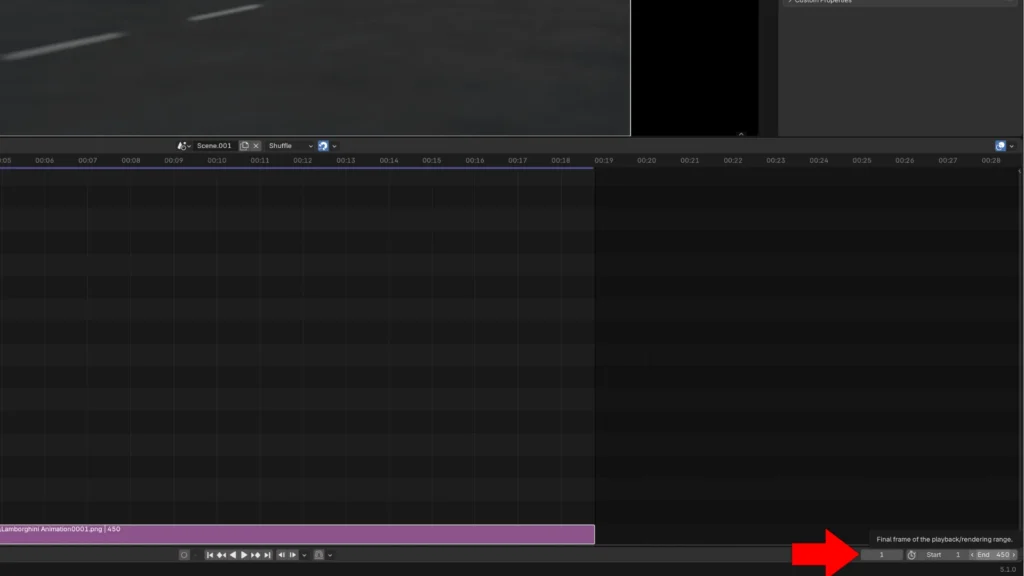Click the End frame field showing 450

tap(993, 554)
